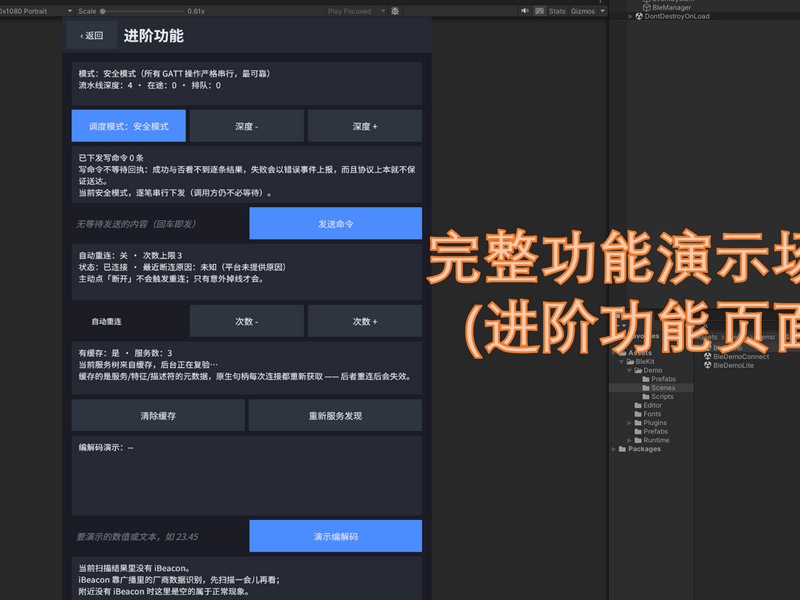Click the 重新服务发现 button
Image resolution: width=800 pixels, height=600 pixels.
click(335, 415)
